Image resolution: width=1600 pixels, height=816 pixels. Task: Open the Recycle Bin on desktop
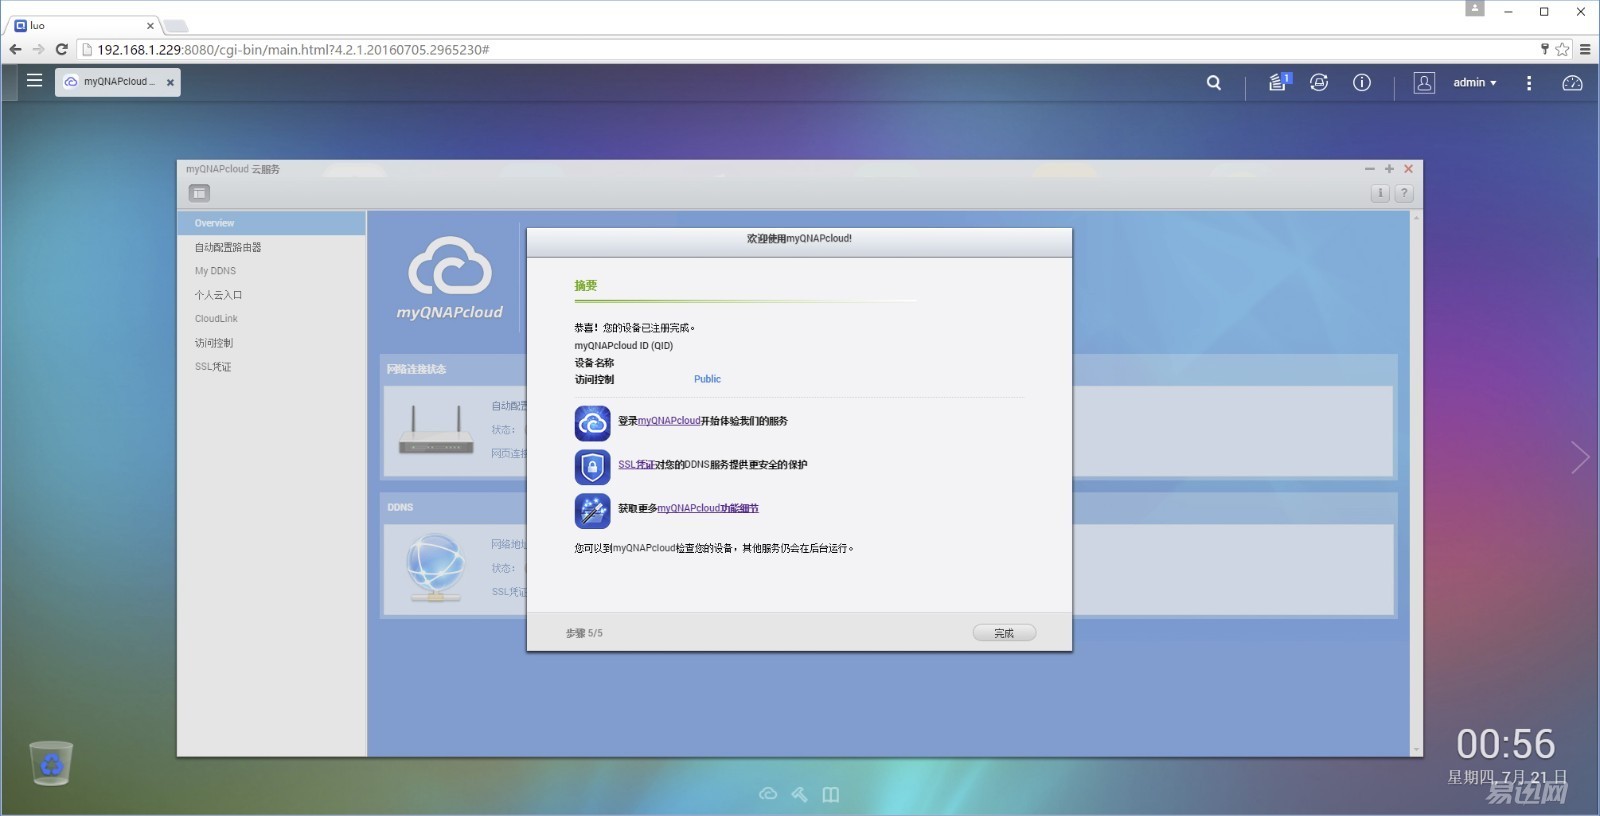51,763
